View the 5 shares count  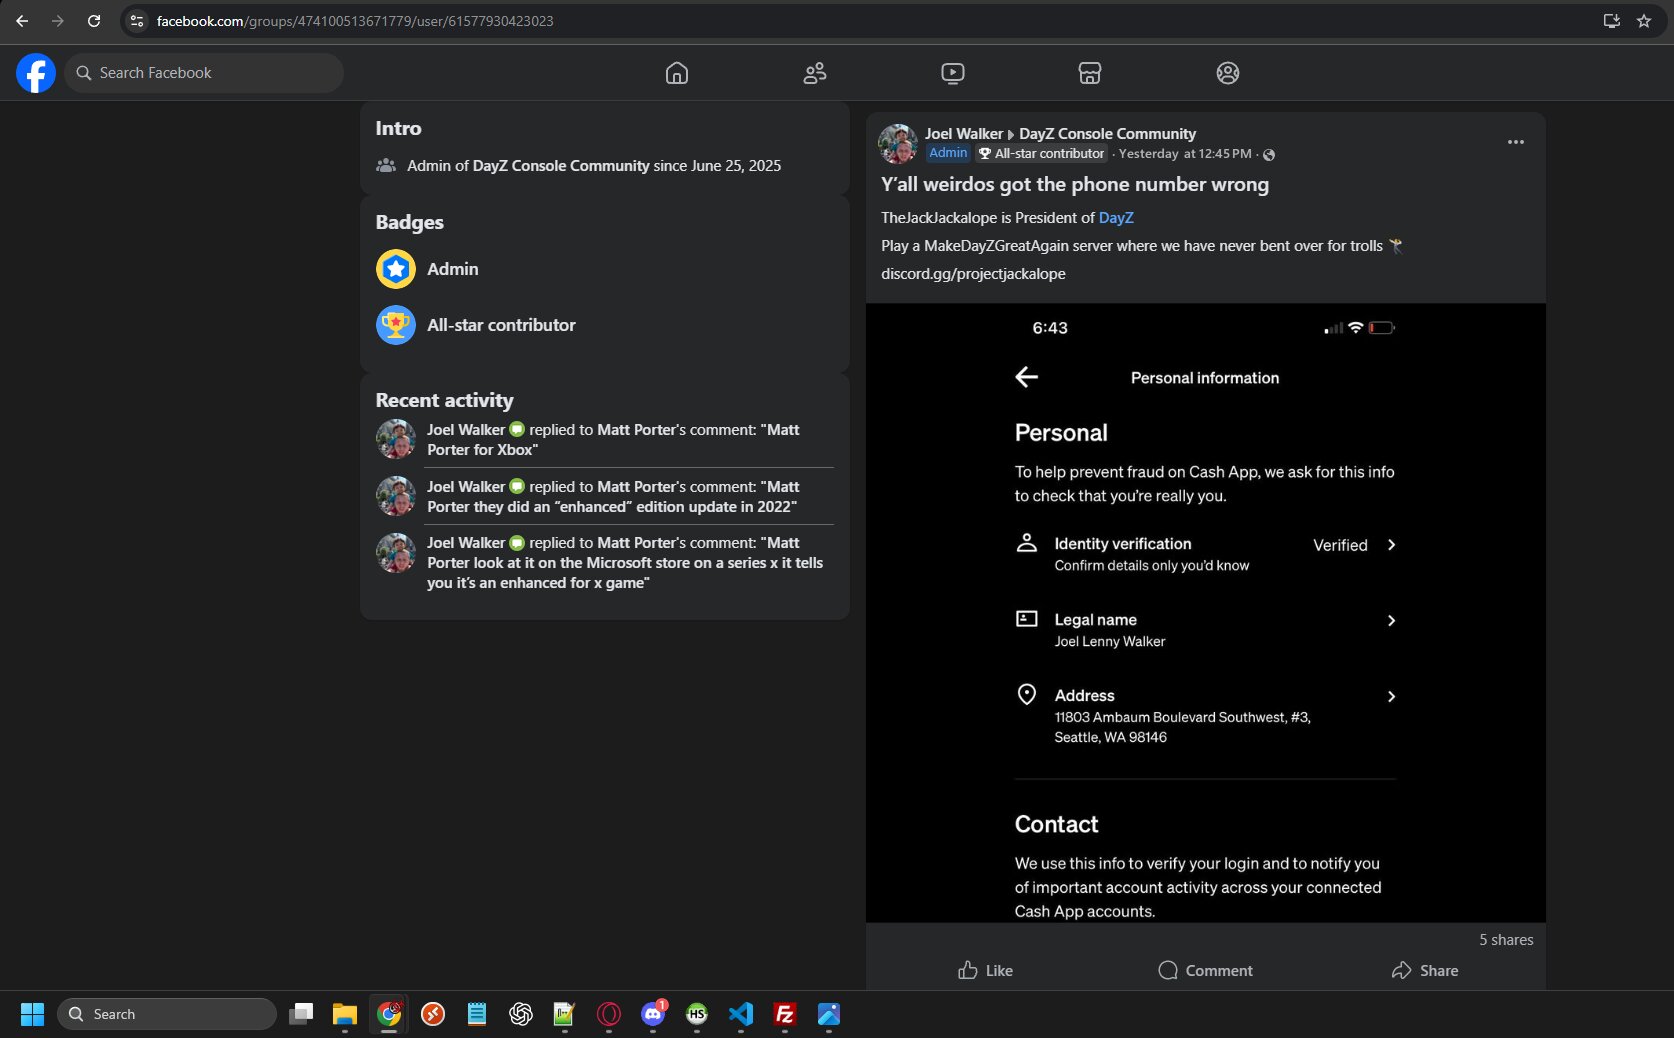pyautogui.click(x=1506, y=940)
